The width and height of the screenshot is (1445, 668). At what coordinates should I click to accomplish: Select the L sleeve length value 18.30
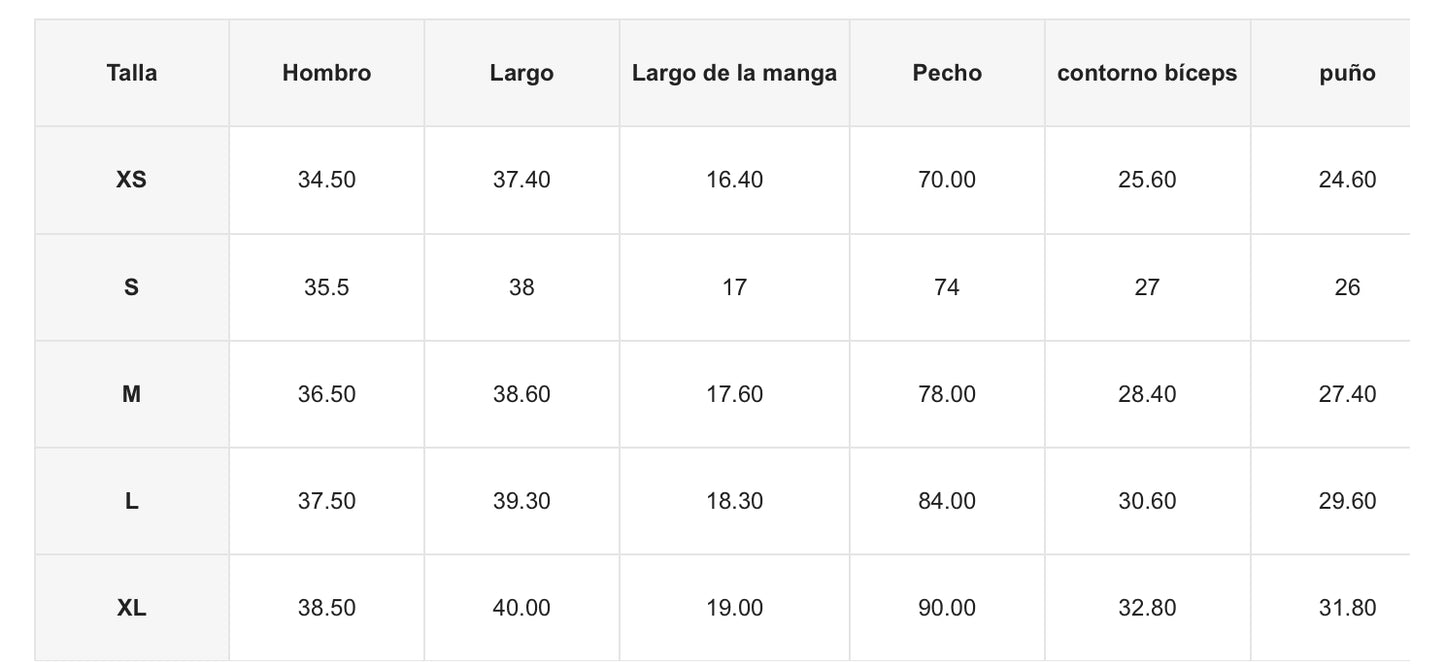pos(734,501)
